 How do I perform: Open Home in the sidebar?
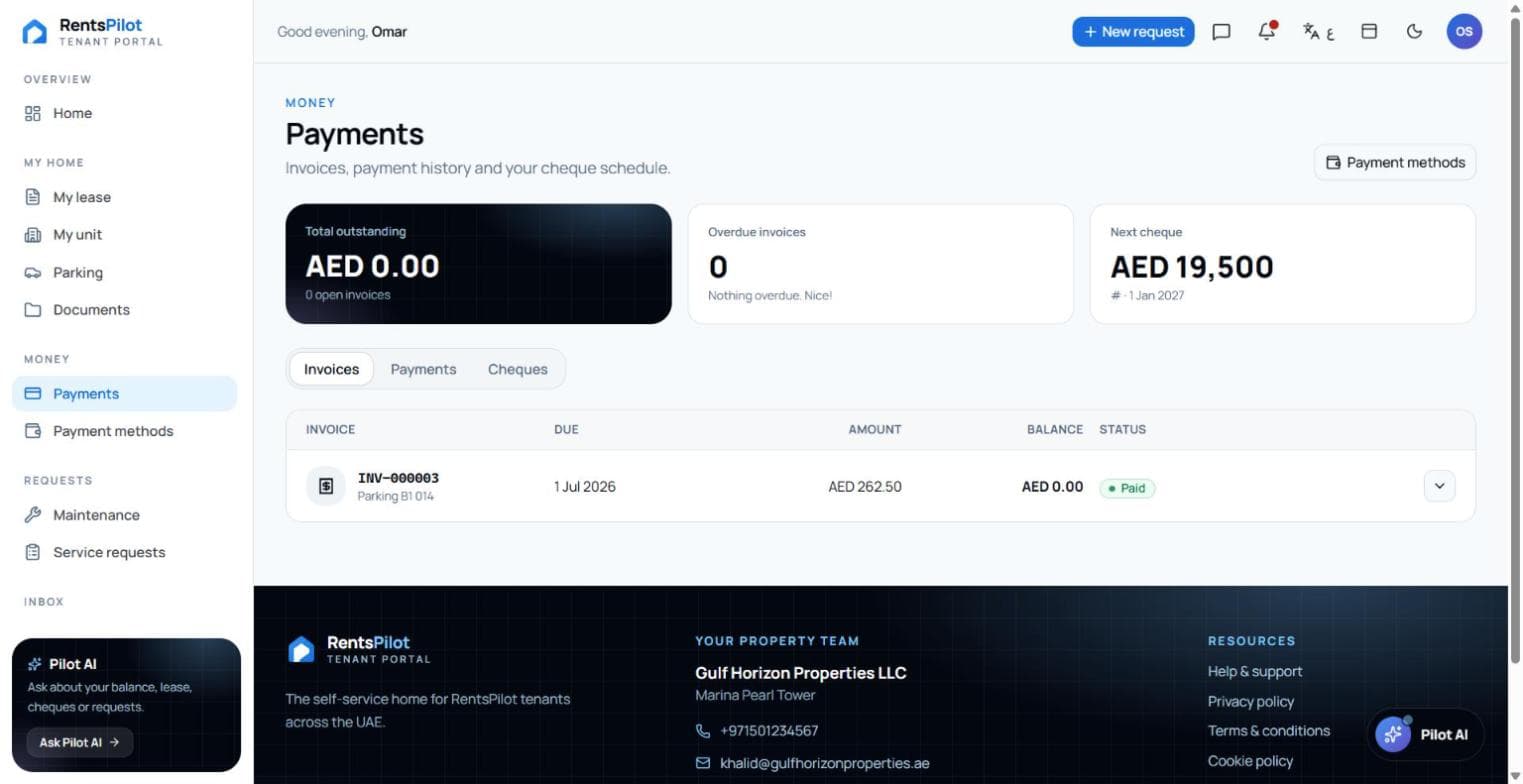[x=124, y=114]
